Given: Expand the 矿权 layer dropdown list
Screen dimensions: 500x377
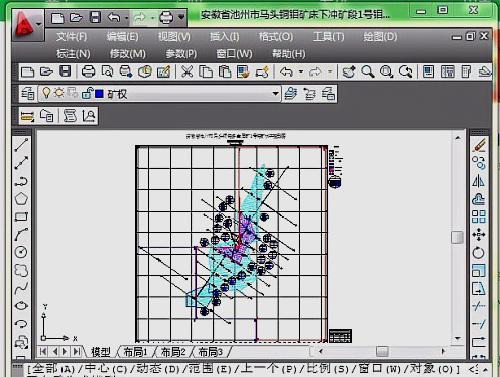Looking at the screenshot, I should [x=275, y=94].
